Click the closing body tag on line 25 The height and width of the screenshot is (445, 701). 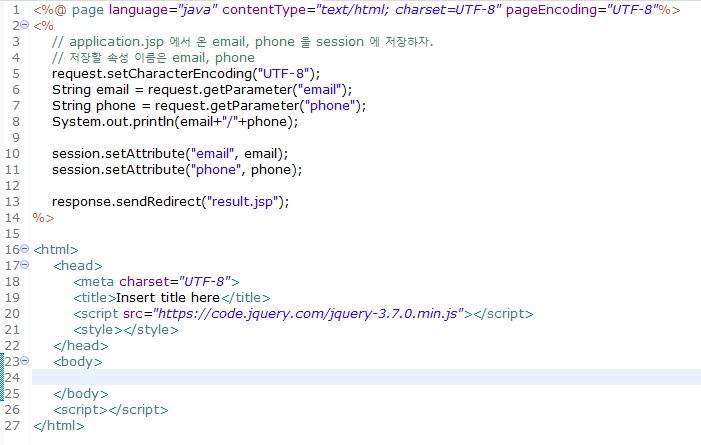tap(81, 394)
